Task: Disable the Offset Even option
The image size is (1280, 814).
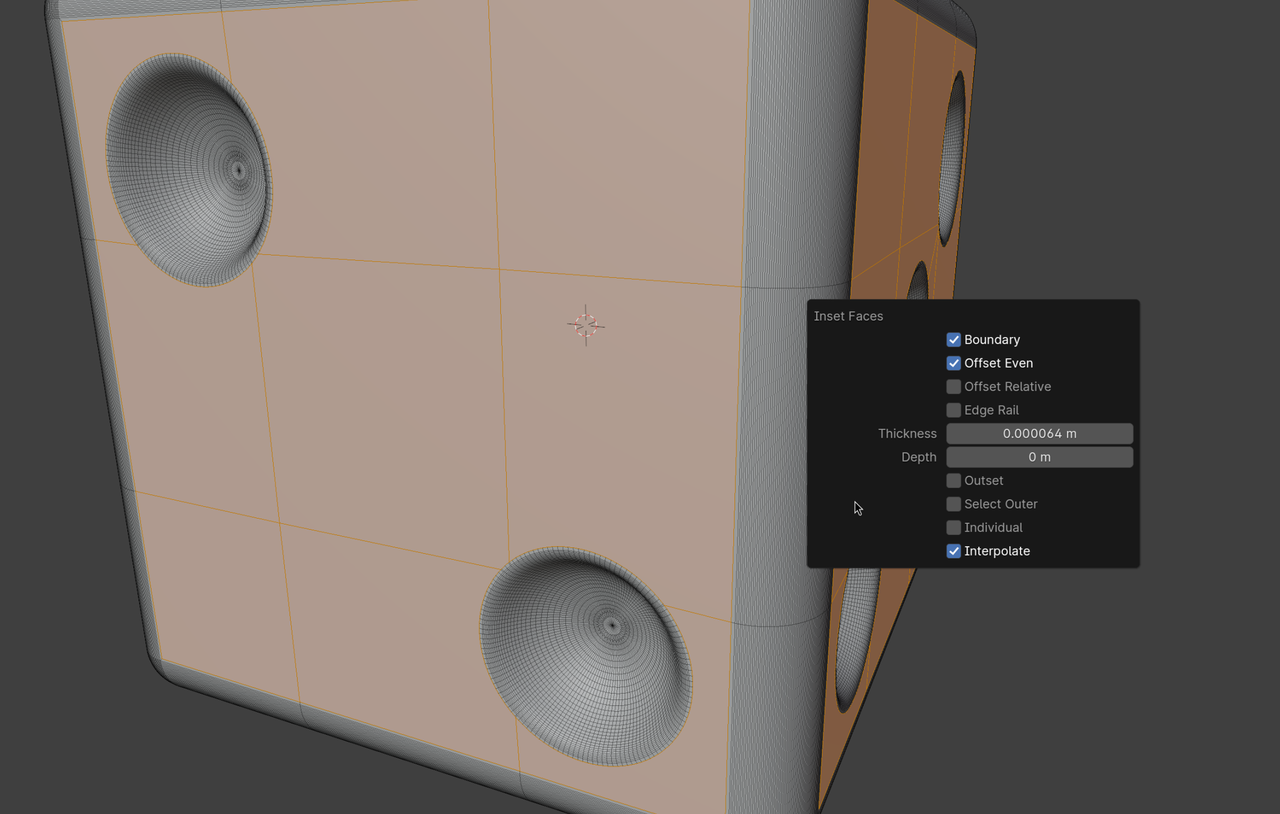Action: (953, 363)
